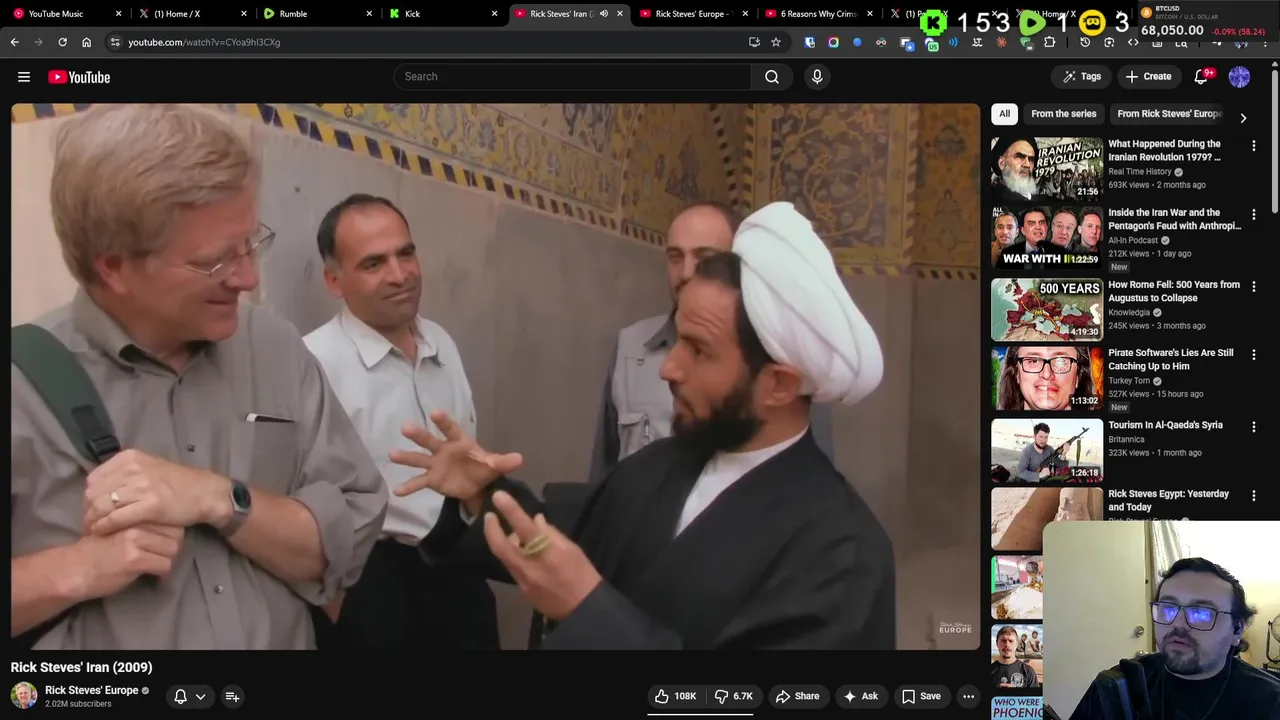Image resolution: width=1280 pixels, height=720 pixels.
Task: Close the YouTube Music tab
Action: (x=119, y=14)
